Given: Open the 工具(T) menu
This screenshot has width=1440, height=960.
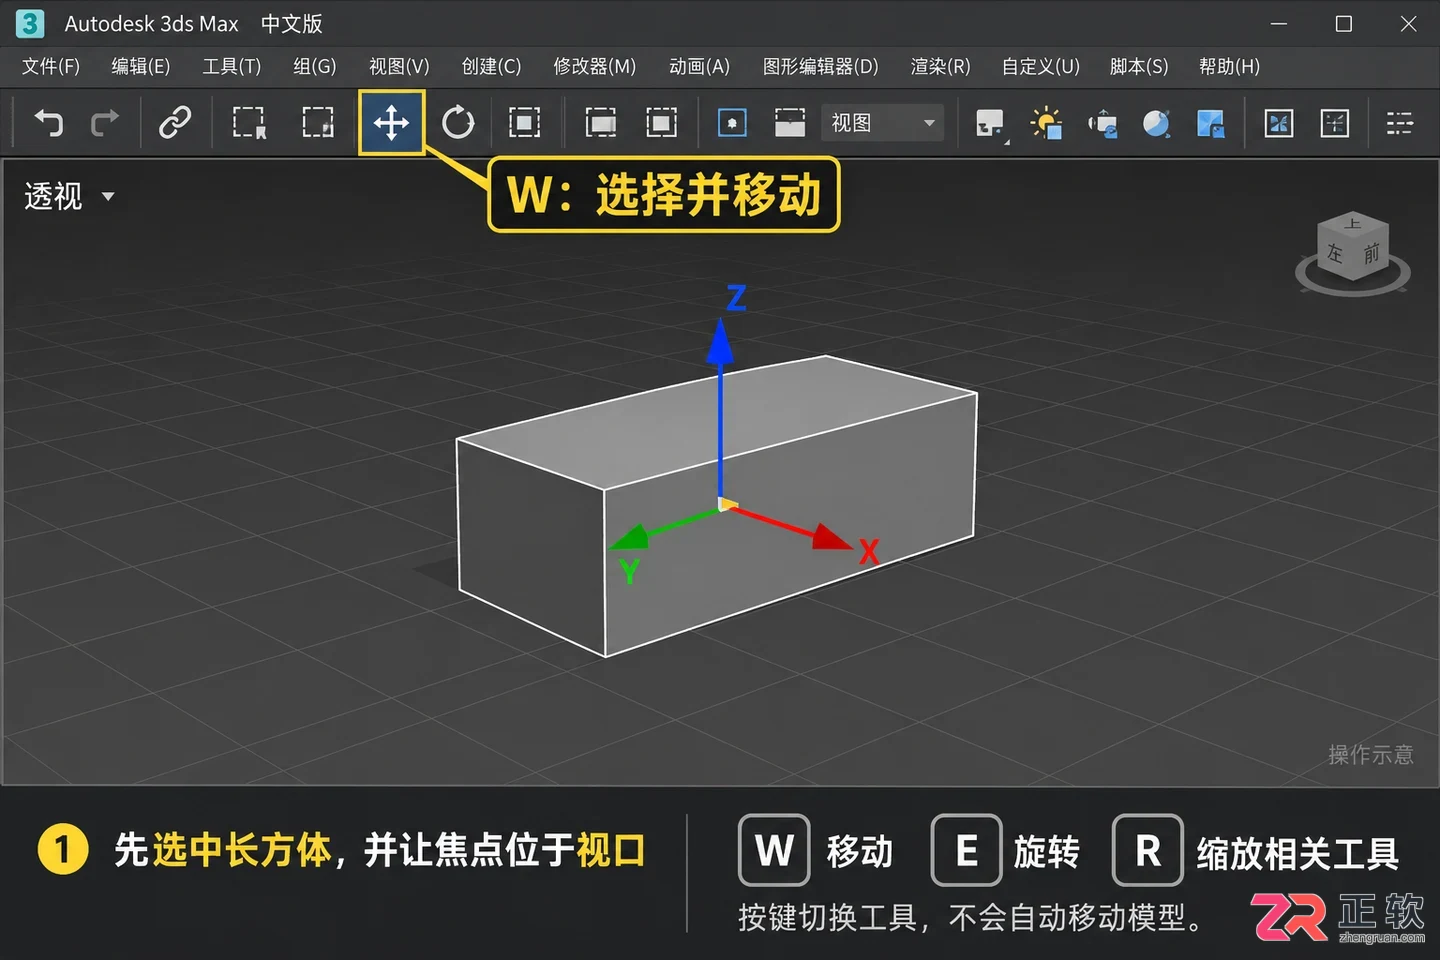Looking at the screenshot, I should 232,67.
